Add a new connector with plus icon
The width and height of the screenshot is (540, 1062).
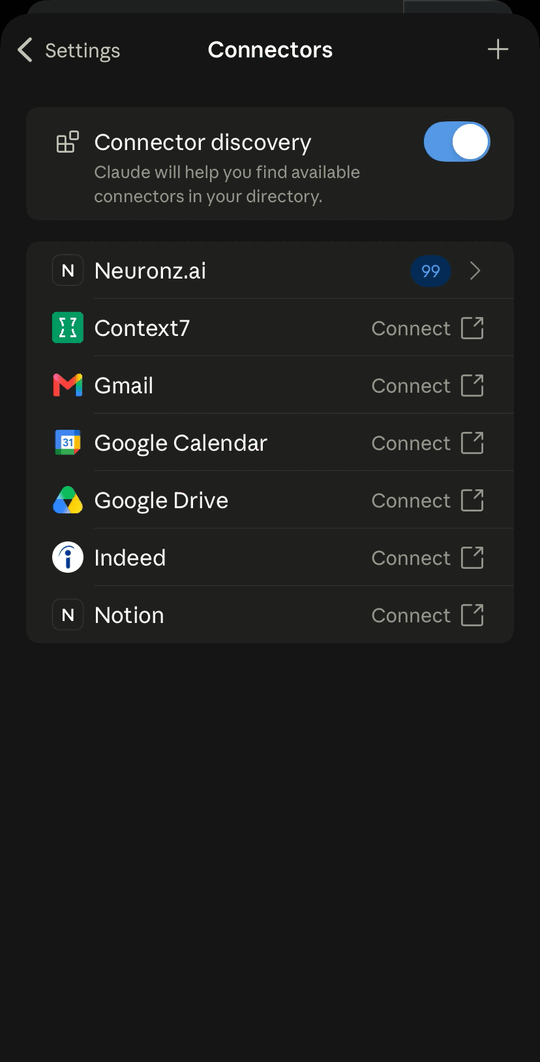(498, 49)
